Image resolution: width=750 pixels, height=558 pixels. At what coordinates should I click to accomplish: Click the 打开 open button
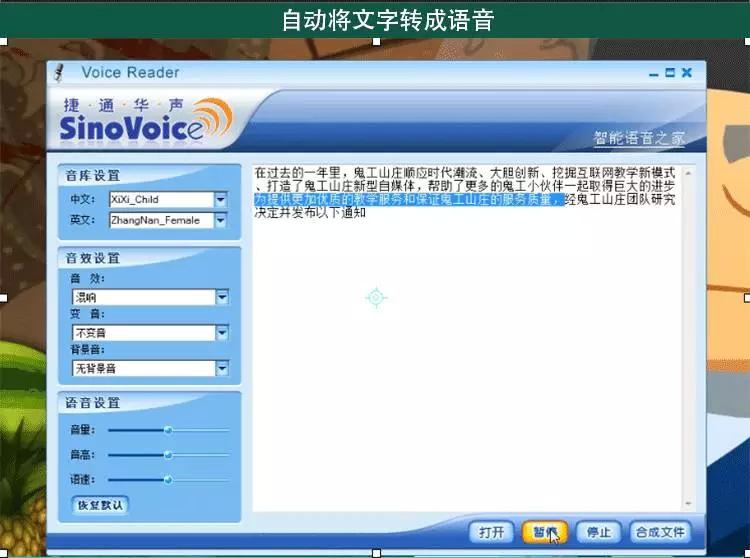[x=492, y=532]
